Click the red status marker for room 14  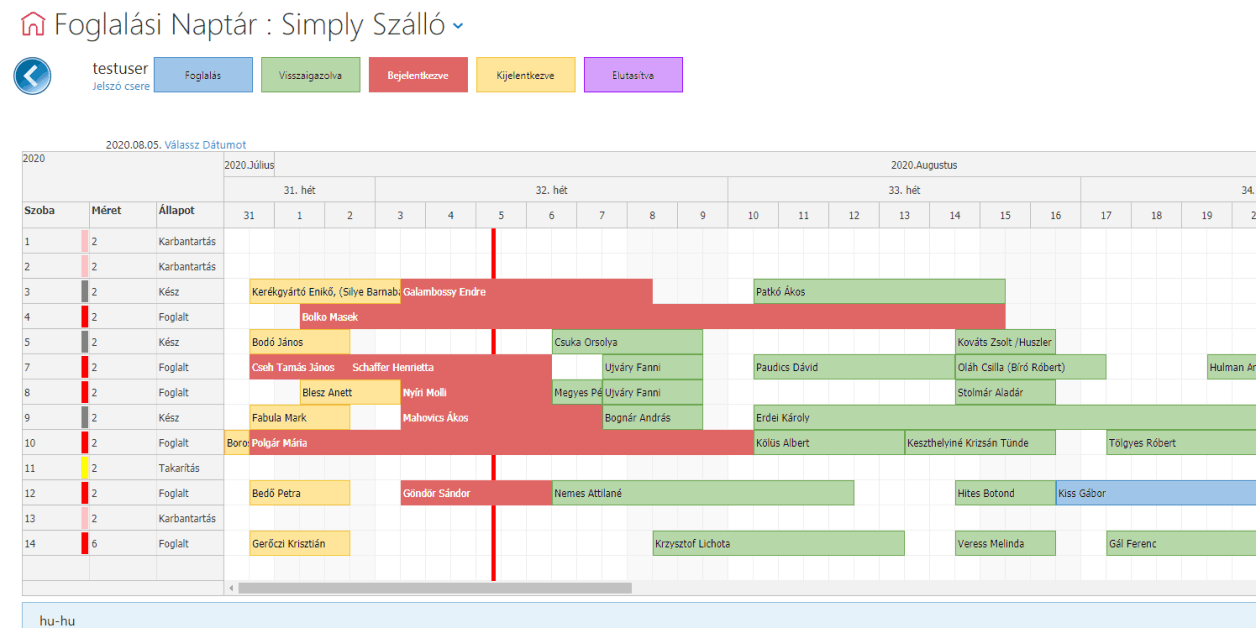coord(85,544)
